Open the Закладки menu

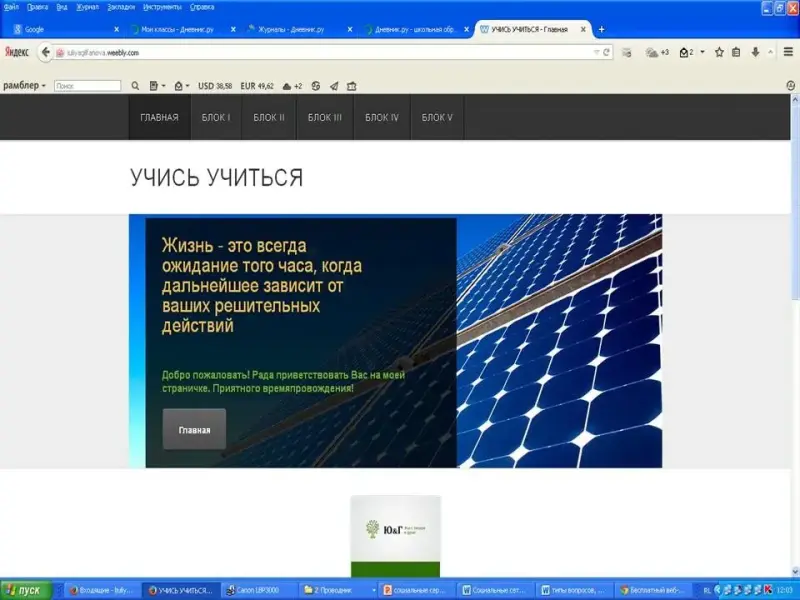coord(120,6)
